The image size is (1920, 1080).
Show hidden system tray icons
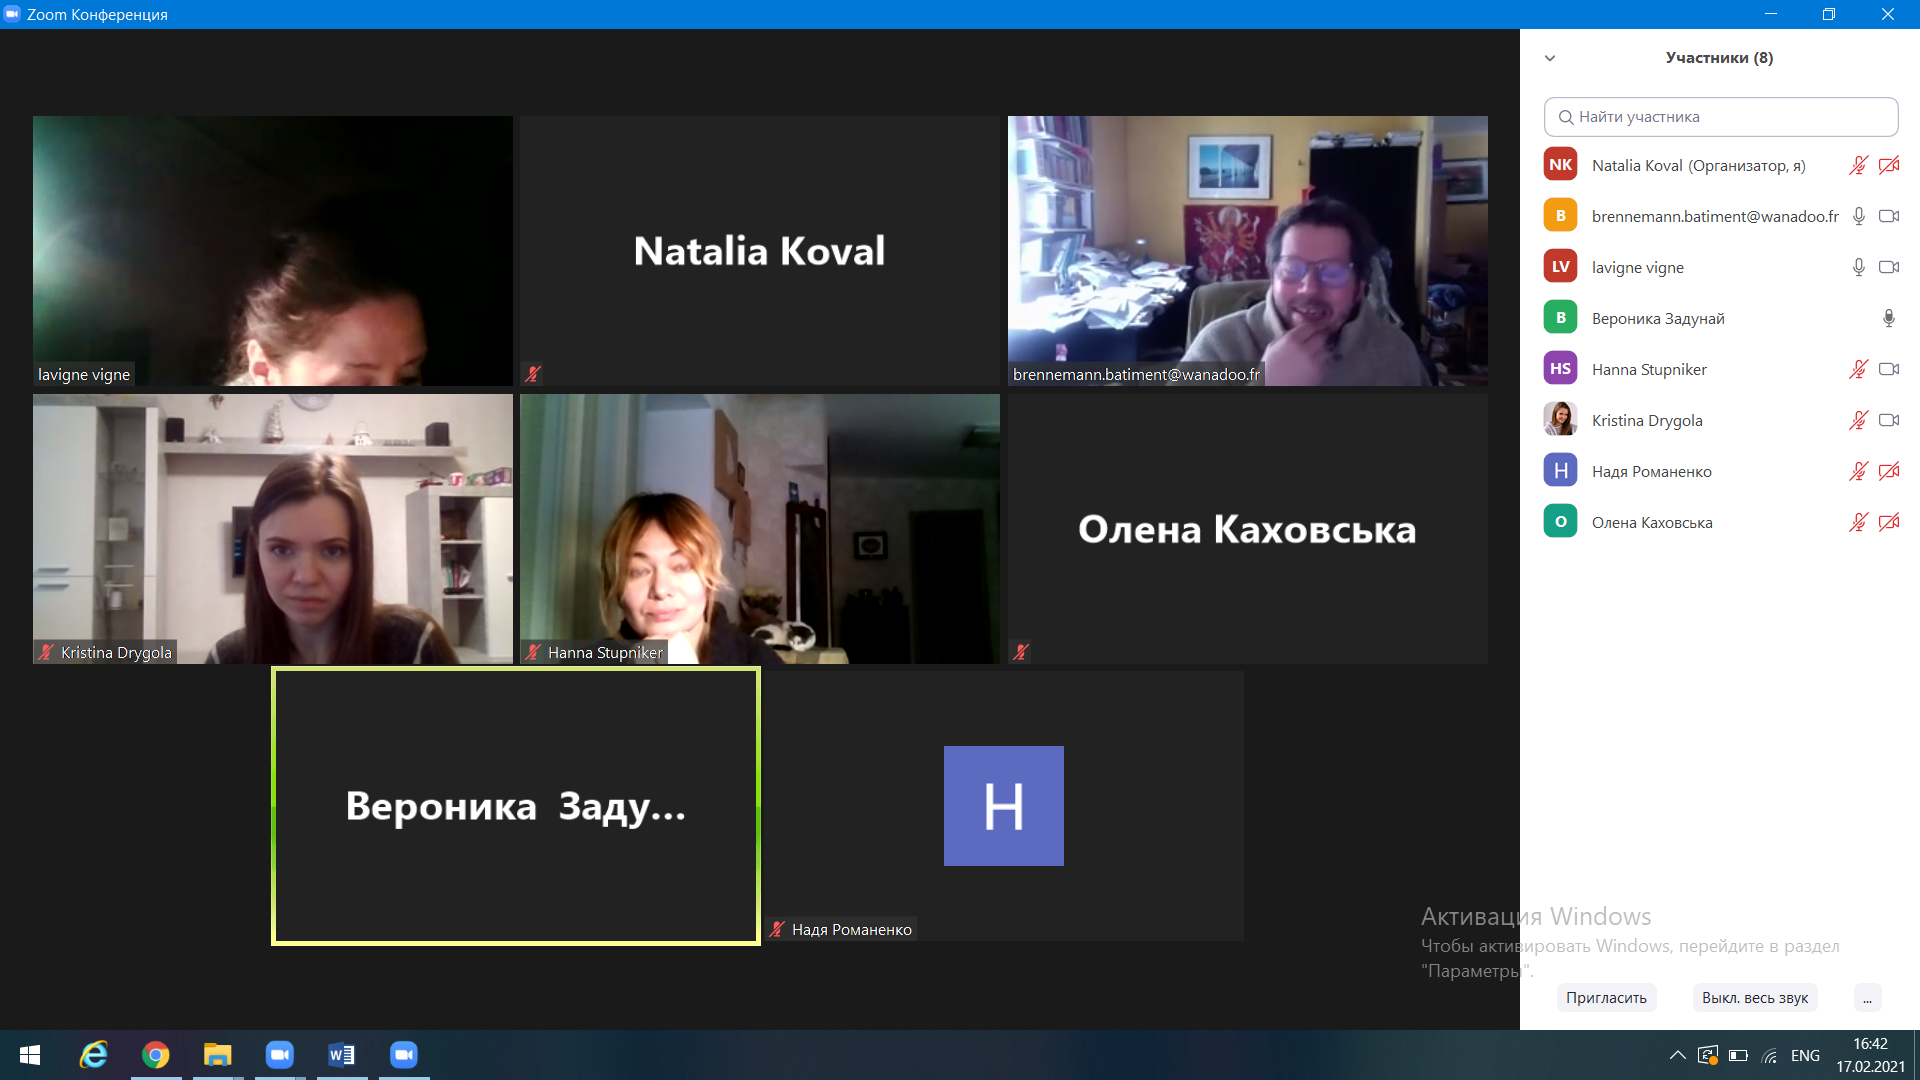click(1677, 1055)
